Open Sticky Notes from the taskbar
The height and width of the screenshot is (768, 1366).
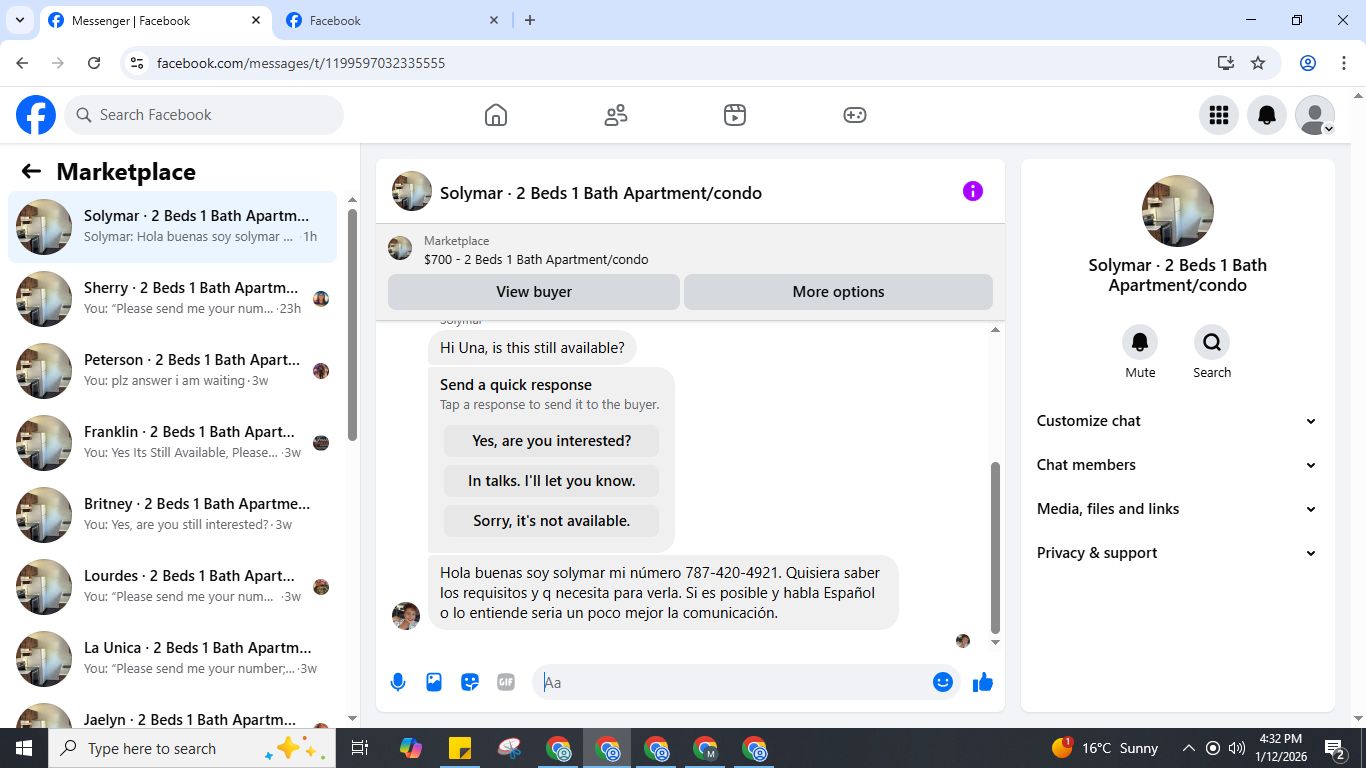[460, 748]
